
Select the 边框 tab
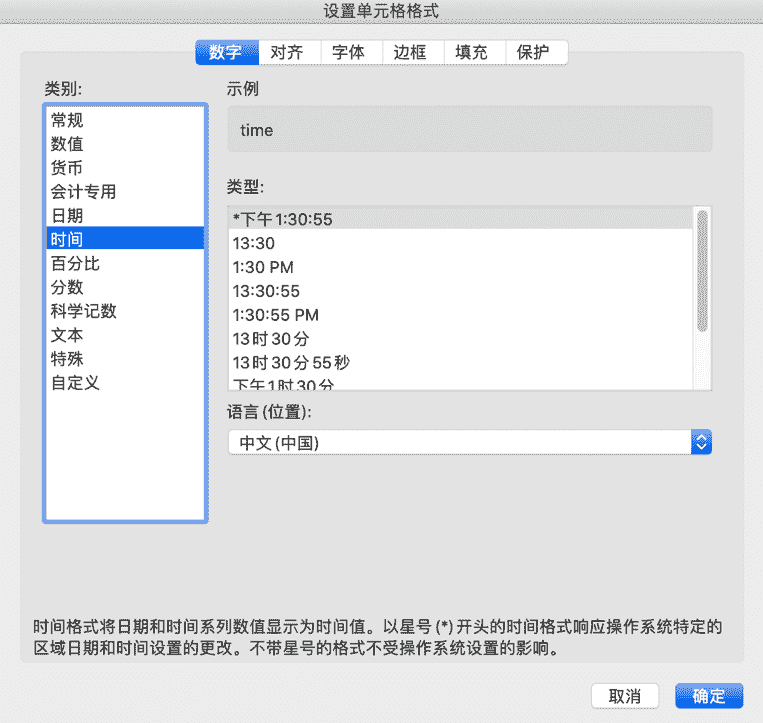point(410,53)
